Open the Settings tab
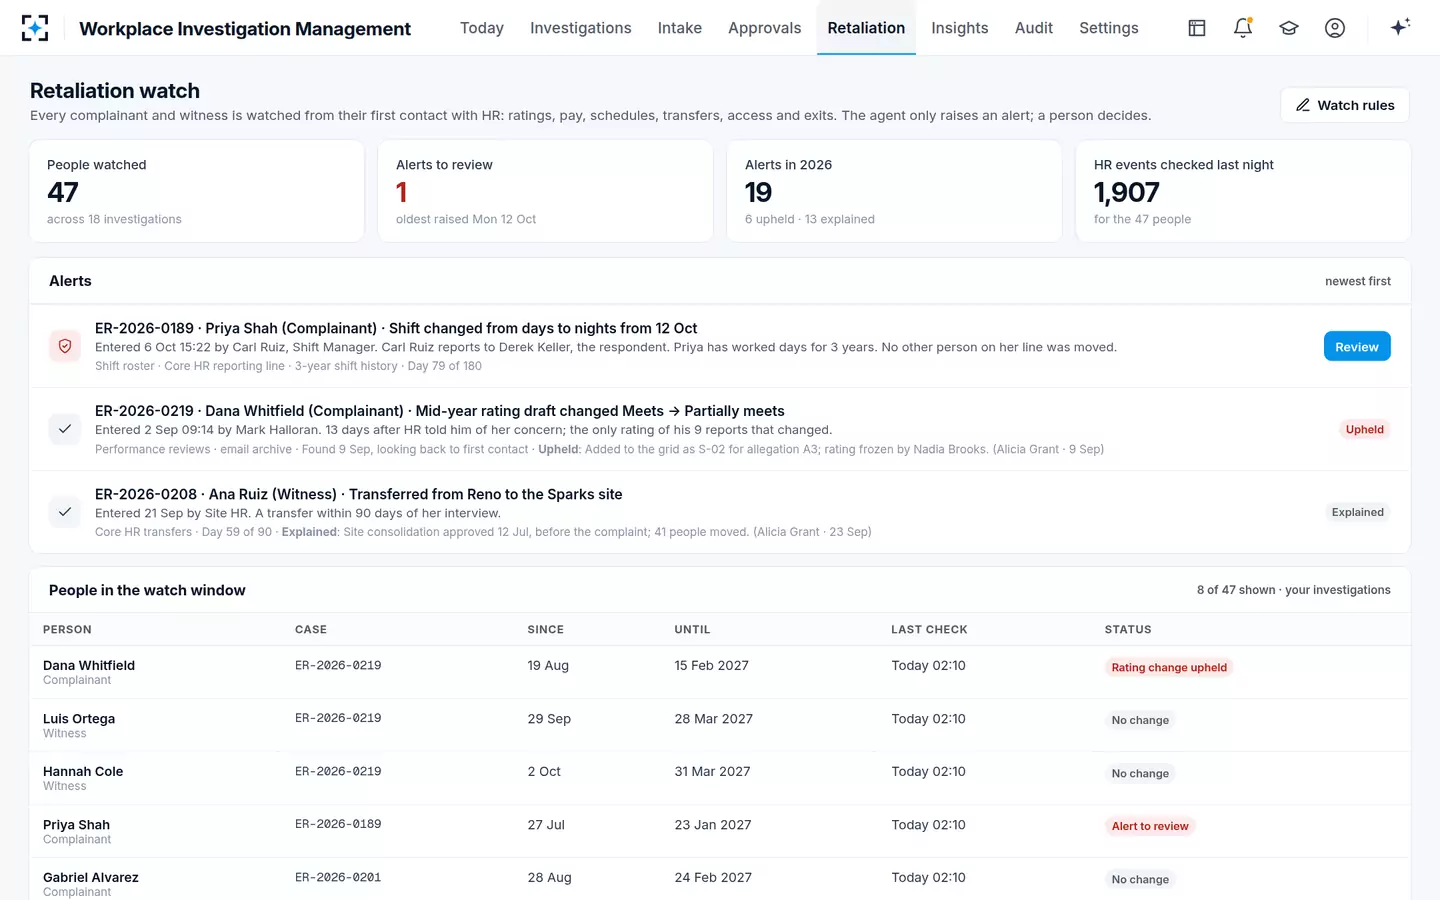1440x900 pixels. coord(1109,28)
